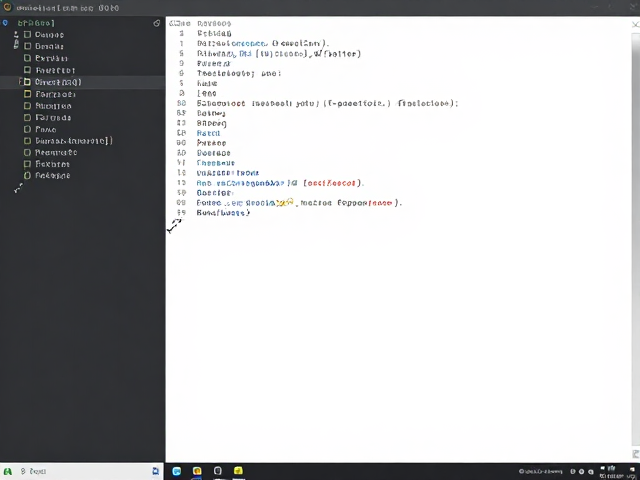Expand the highlighted folder row in the tree
This screenshot has height=480, width=640.
coord(20,82)
